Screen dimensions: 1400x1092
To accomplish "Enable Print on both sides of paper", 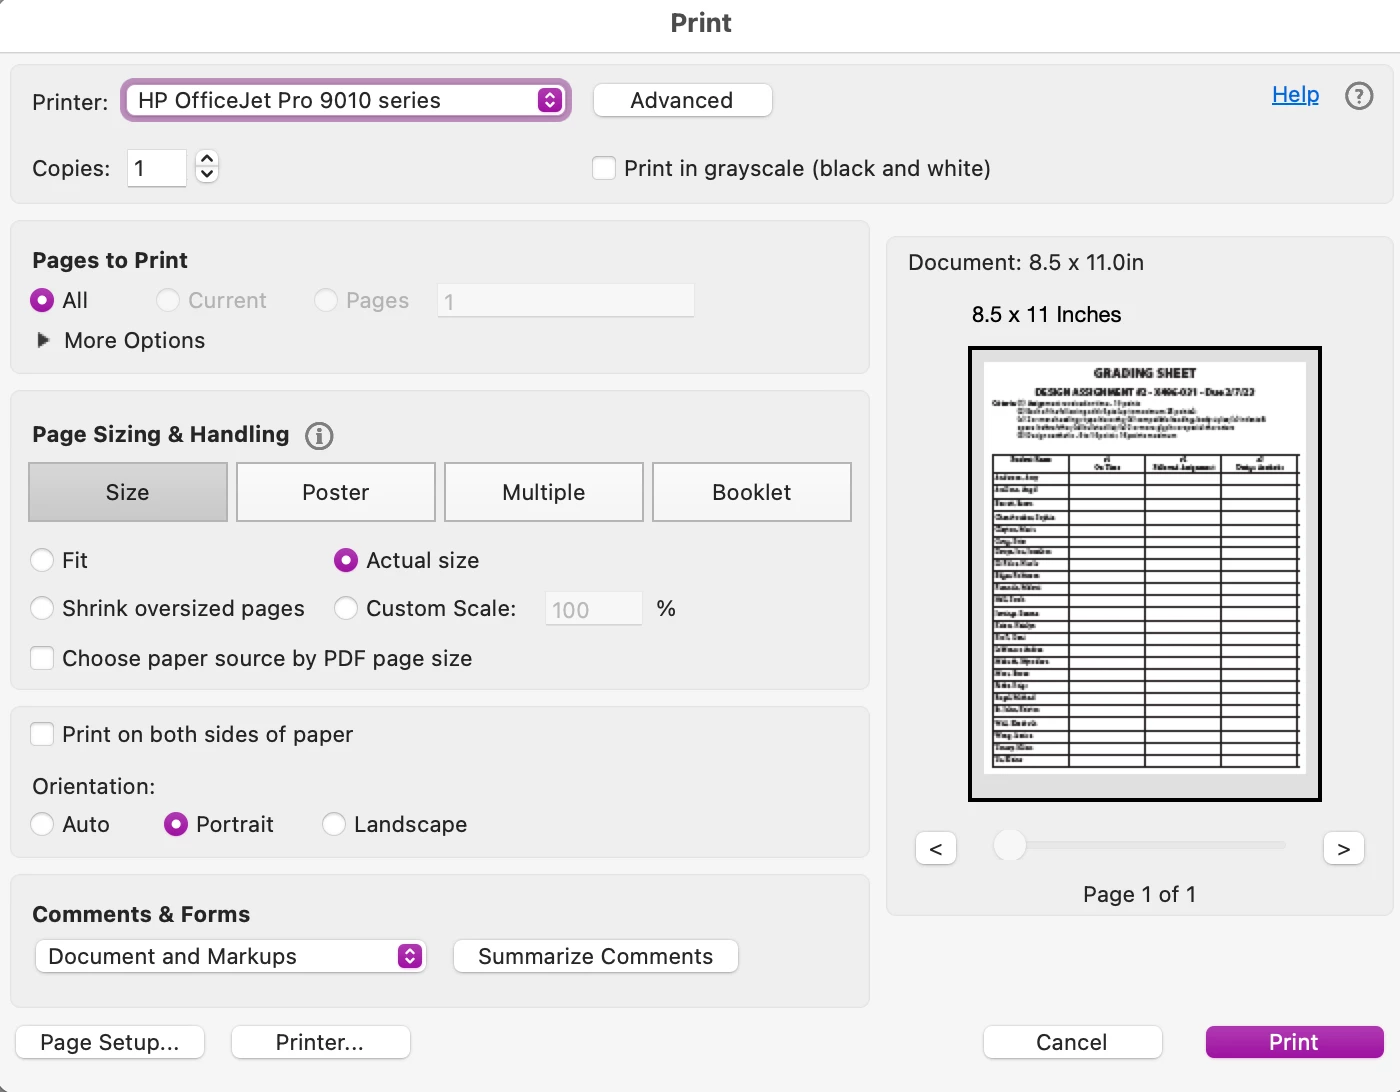I will 42,734.
